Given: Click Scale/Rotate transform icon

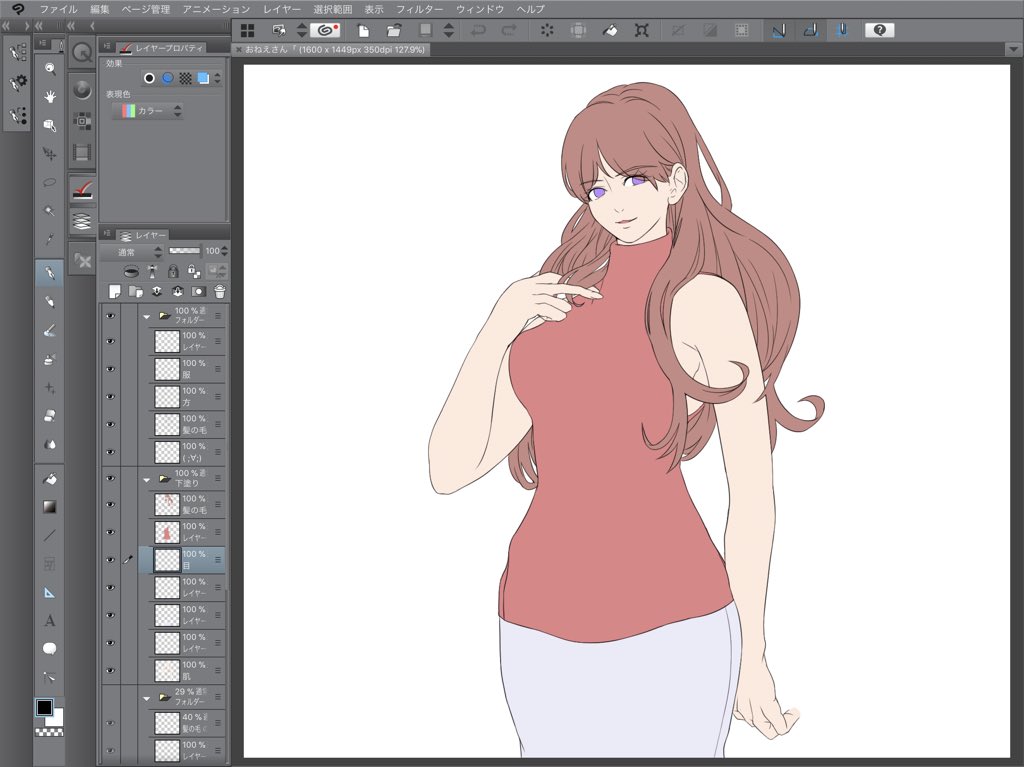Looking at the screenshot, I should (x=642, y=30).
